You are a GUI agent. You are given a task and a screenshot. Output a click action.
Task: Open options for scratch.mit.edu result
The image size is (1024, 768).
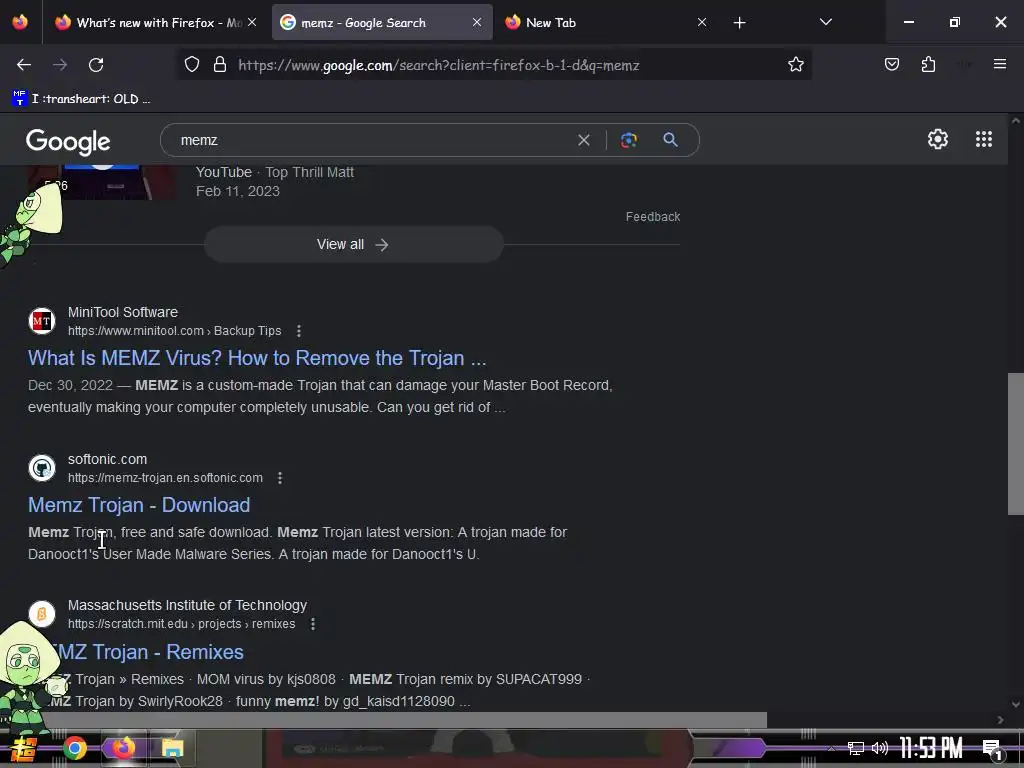(x=313, y=624)
